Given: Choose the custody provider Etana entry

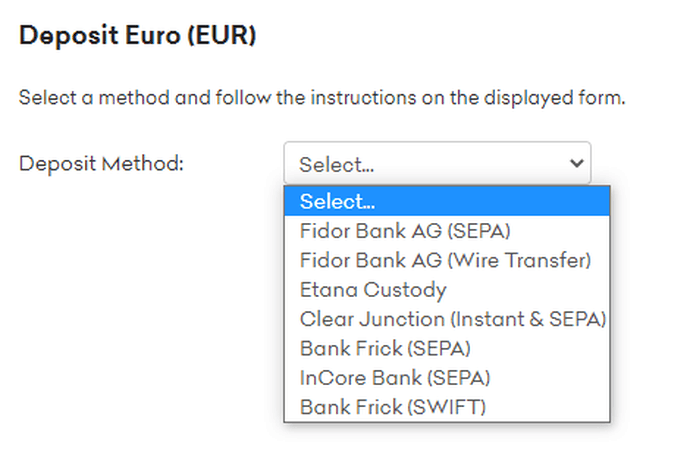Looking at the screenshot, I should coord(373,290).
